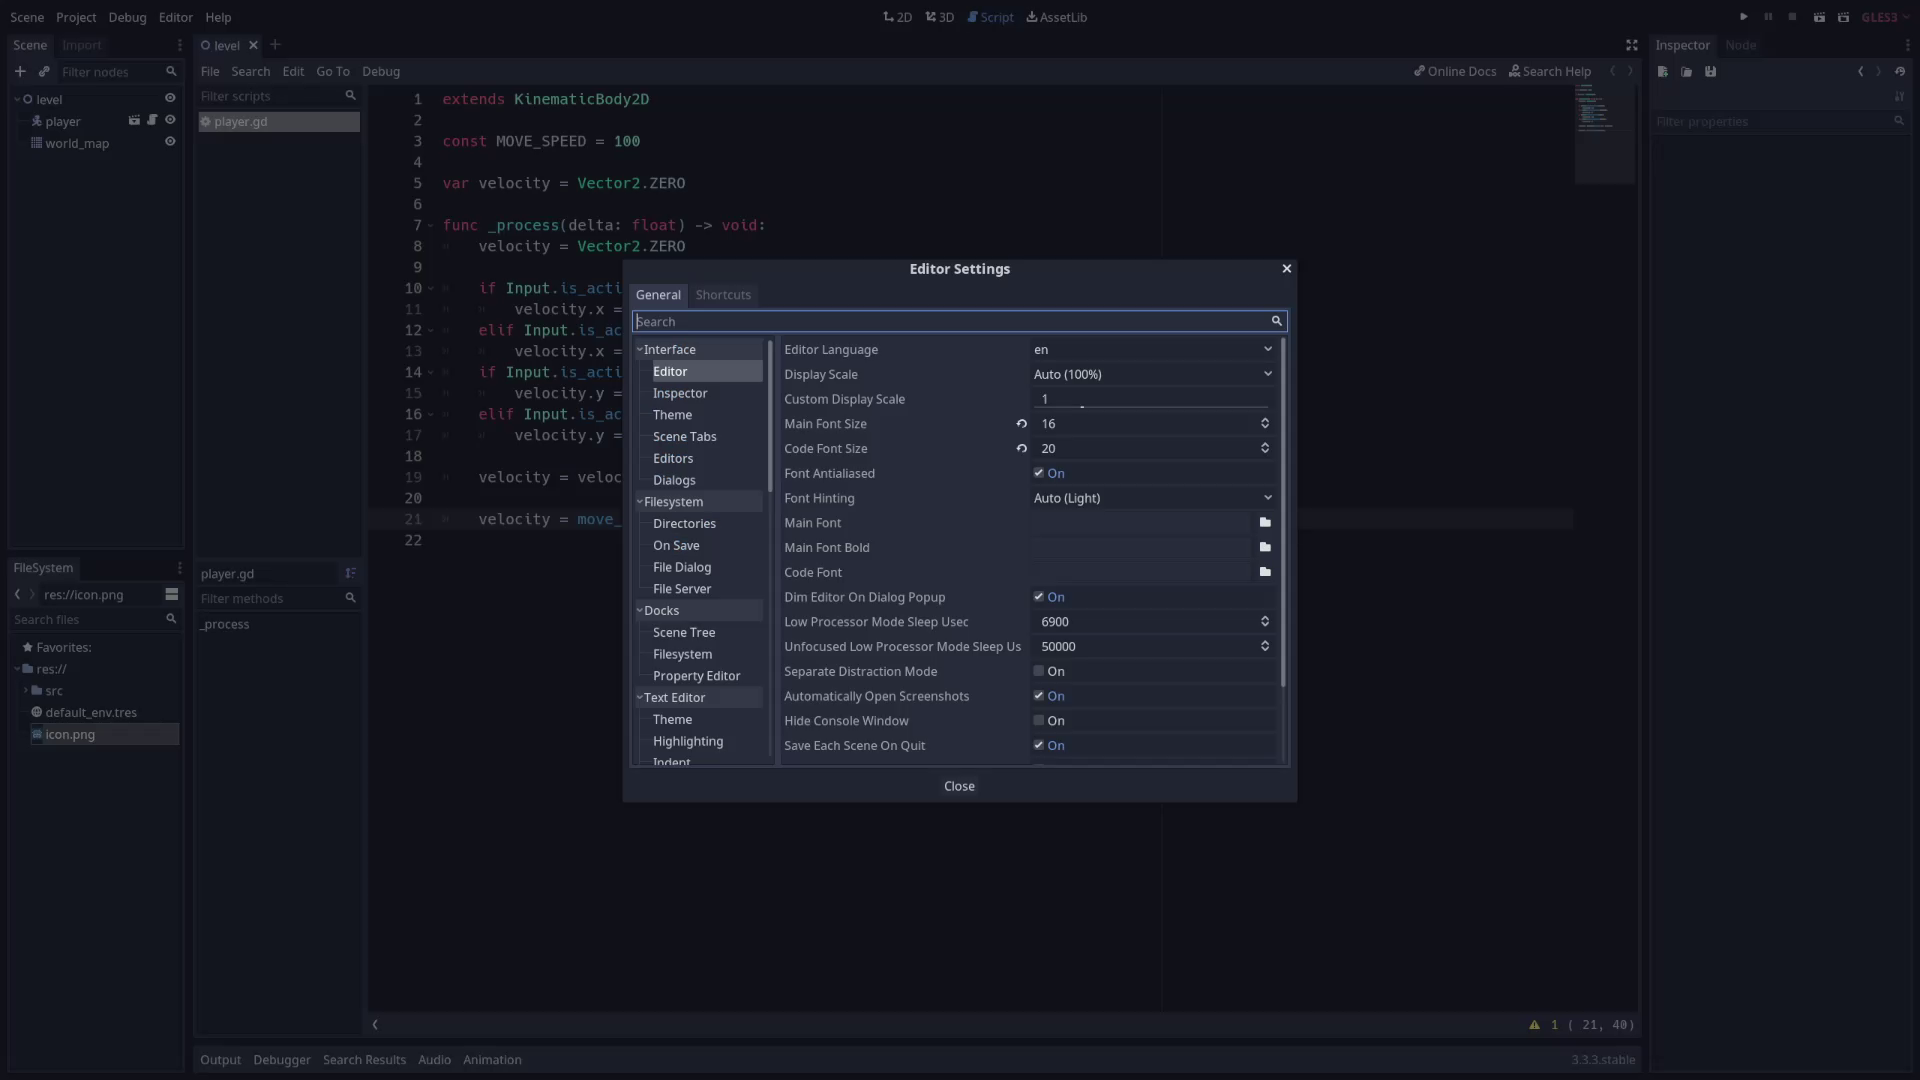
Task: Stop the running project
Action: click(1793, 17)
